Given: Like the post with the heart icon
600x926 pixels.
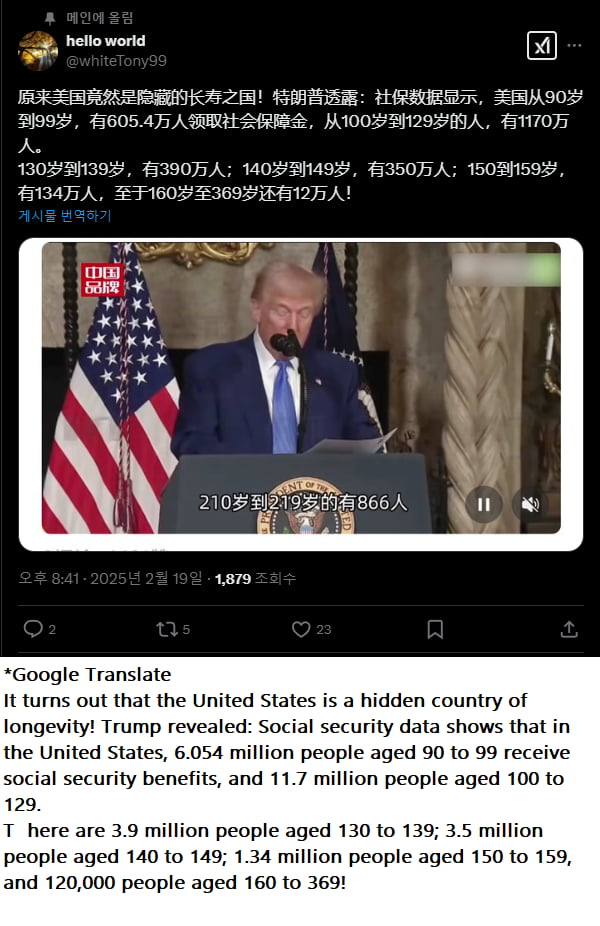Looking at the screenshot, I should tap(301, 629).
